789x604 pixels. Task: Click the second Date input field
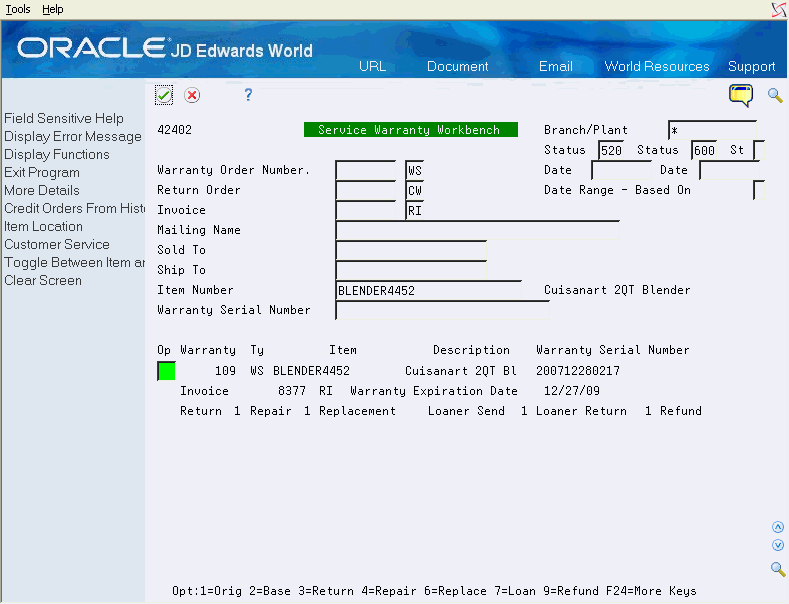point(730,170)
